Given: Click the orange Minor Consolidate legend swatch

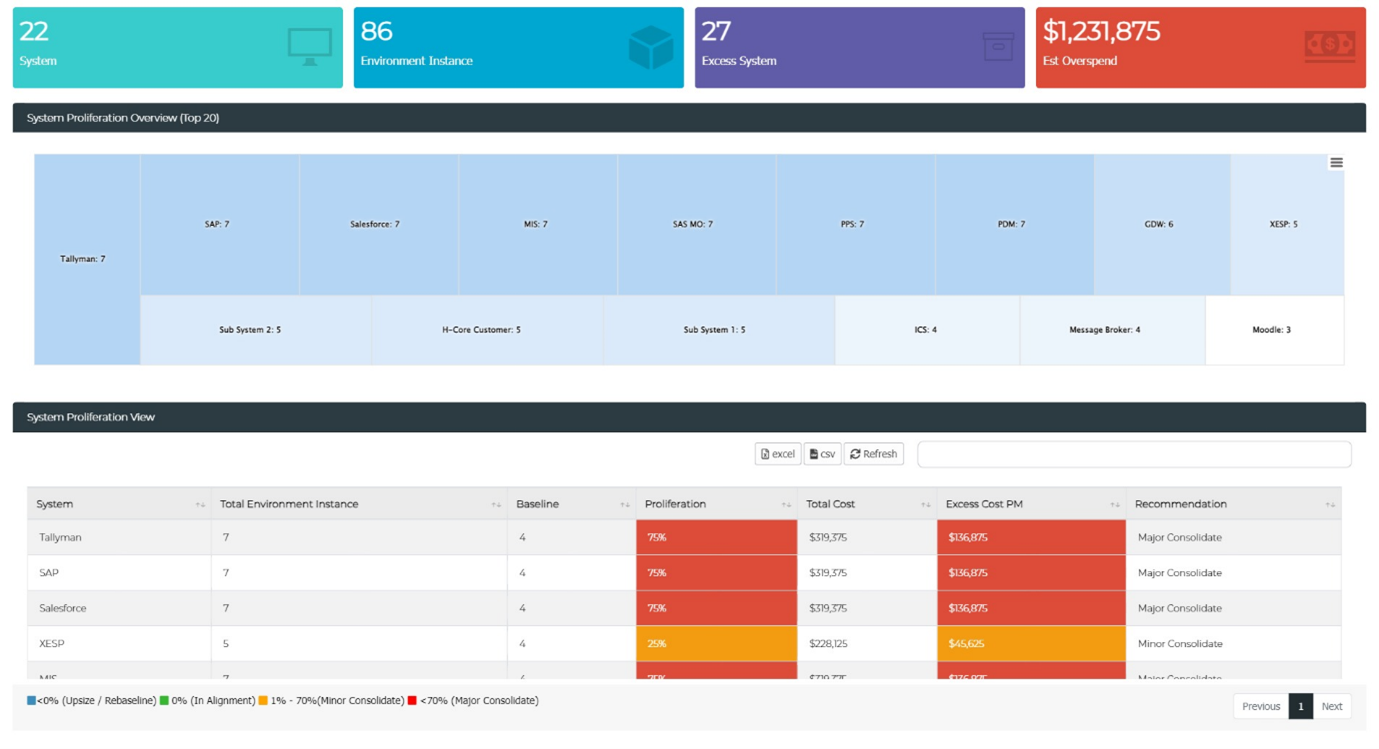Looking at the screenshot, I should (263, 701).
